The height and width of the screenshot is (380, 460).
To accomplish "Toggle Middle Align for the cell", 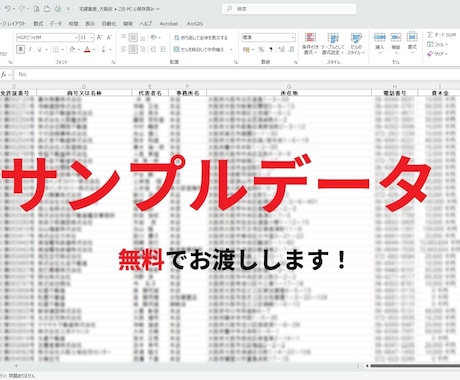I will tap(133, 37).
